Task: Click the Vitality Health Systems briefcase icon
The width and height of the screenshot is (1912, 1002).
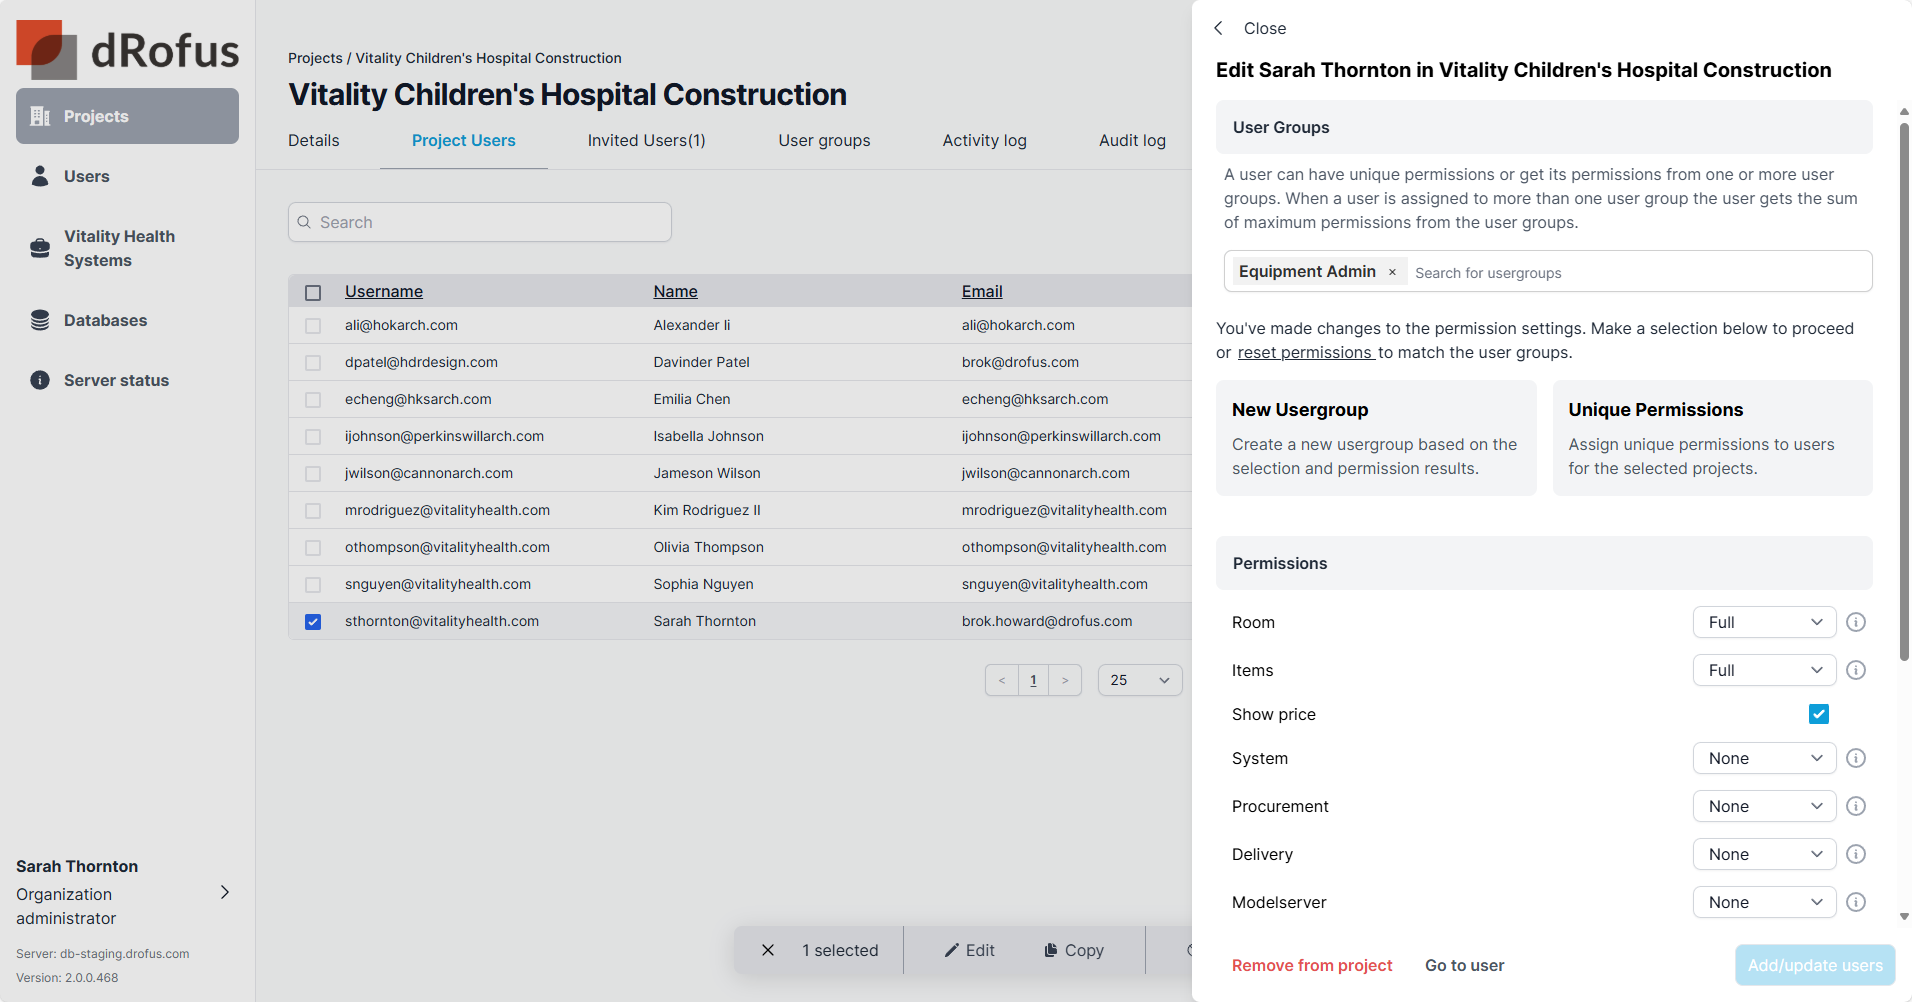Action: tap(40, 248)
